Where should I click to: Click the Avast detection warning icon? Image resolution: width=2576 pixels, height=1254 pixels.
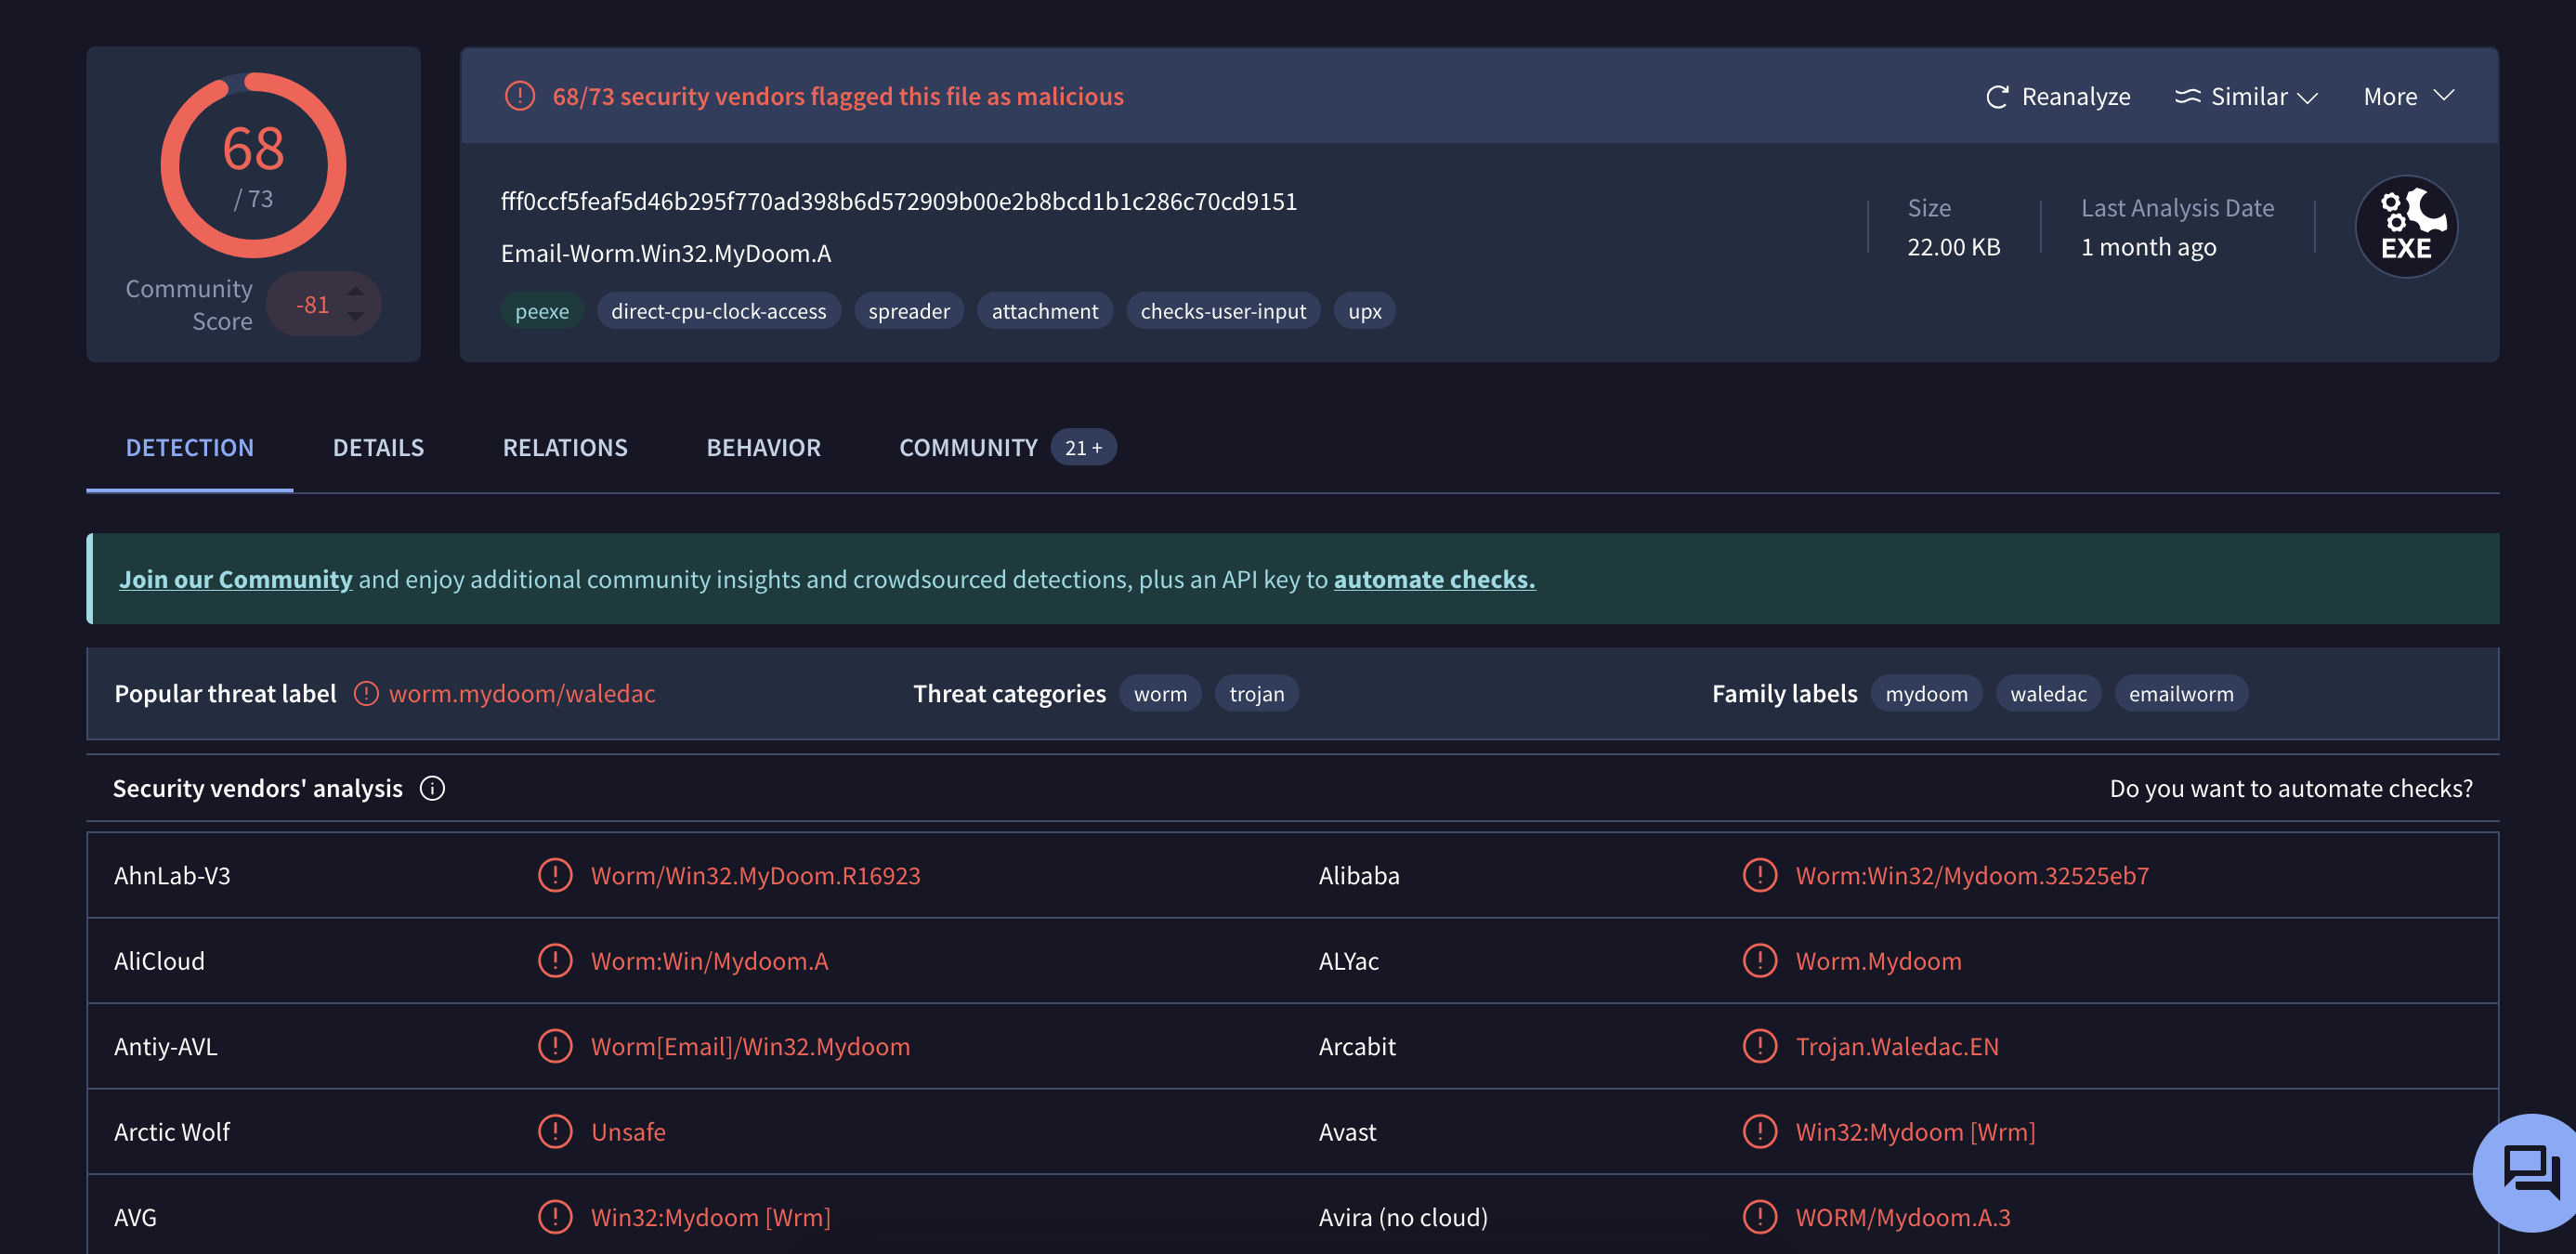click(x=1759, y=1132)
